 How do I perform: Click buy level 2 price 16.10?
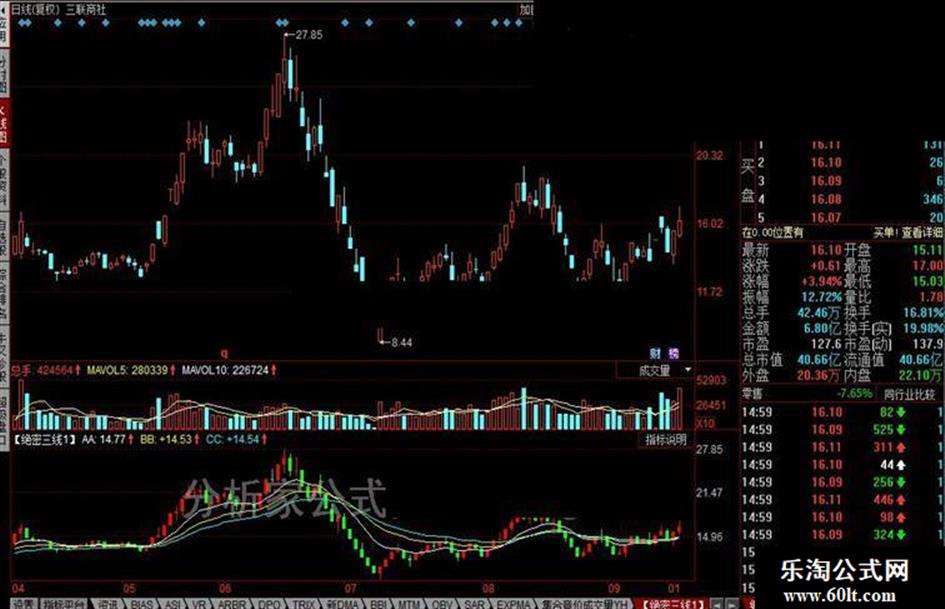pyautogui.click(x=826, y=162)
